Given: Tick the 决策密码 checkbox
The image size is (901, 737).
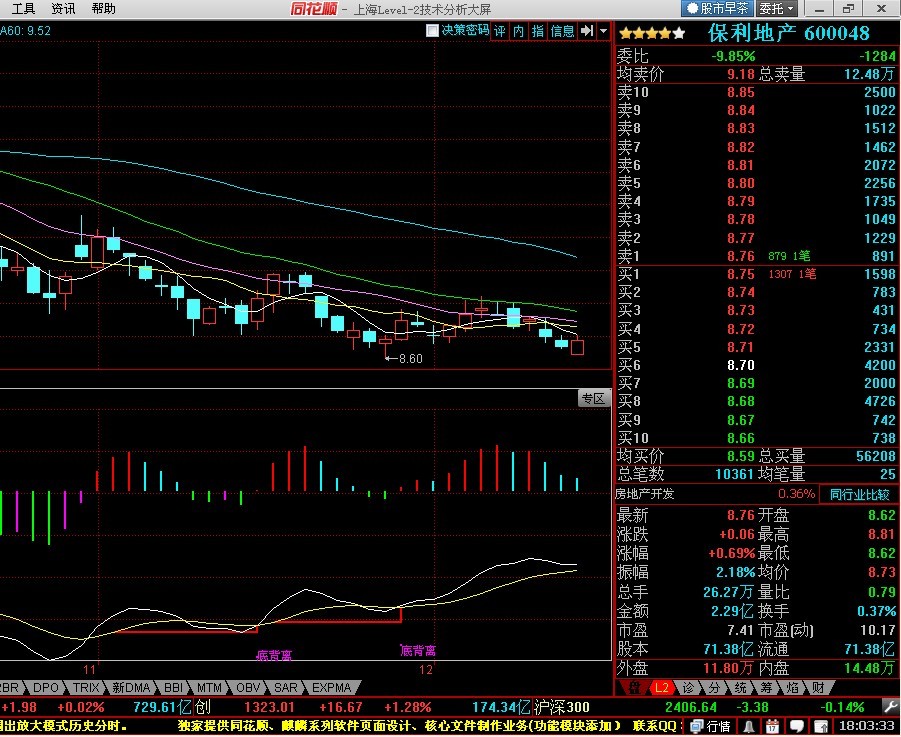Looking at the screenshot, I should (x=432, y=30).
